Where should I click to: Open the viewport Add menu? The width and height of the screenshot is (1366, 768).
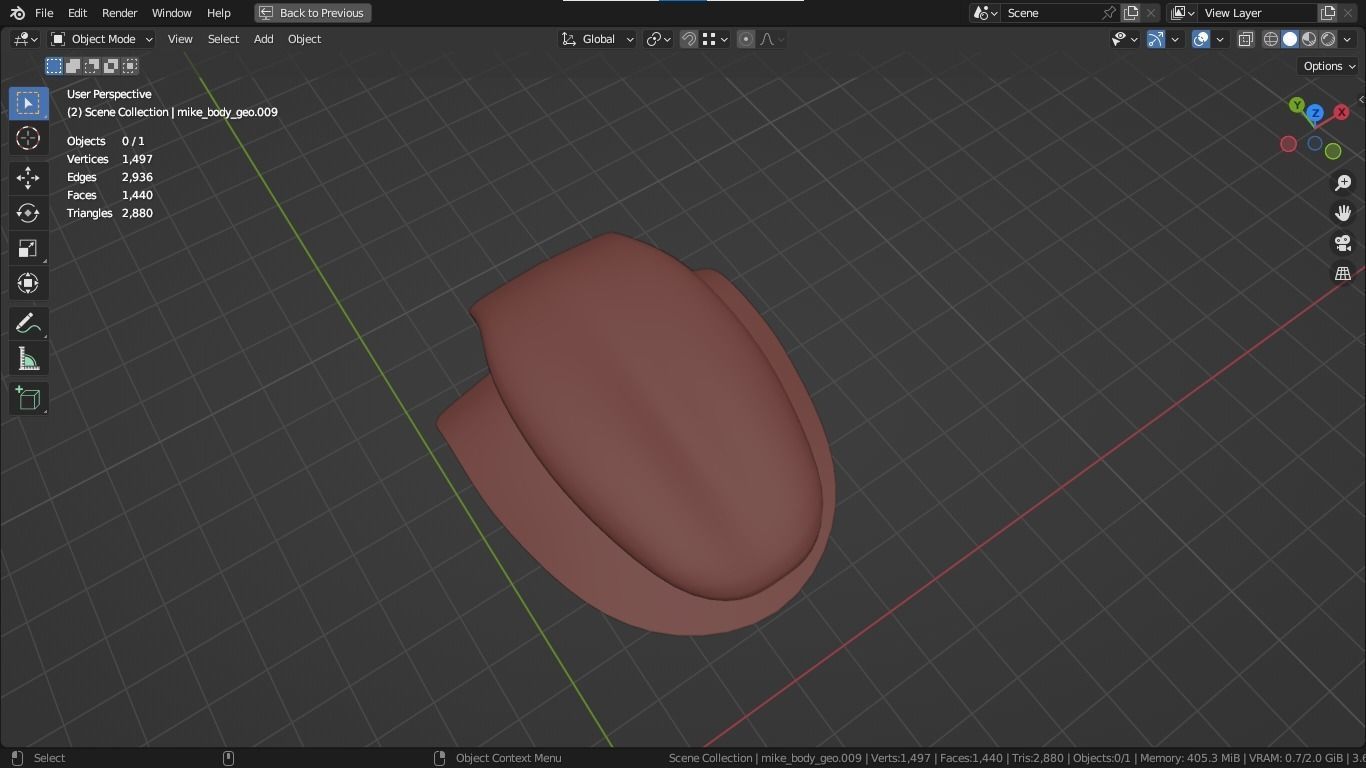pyautogui.click(x=263, y=39)
